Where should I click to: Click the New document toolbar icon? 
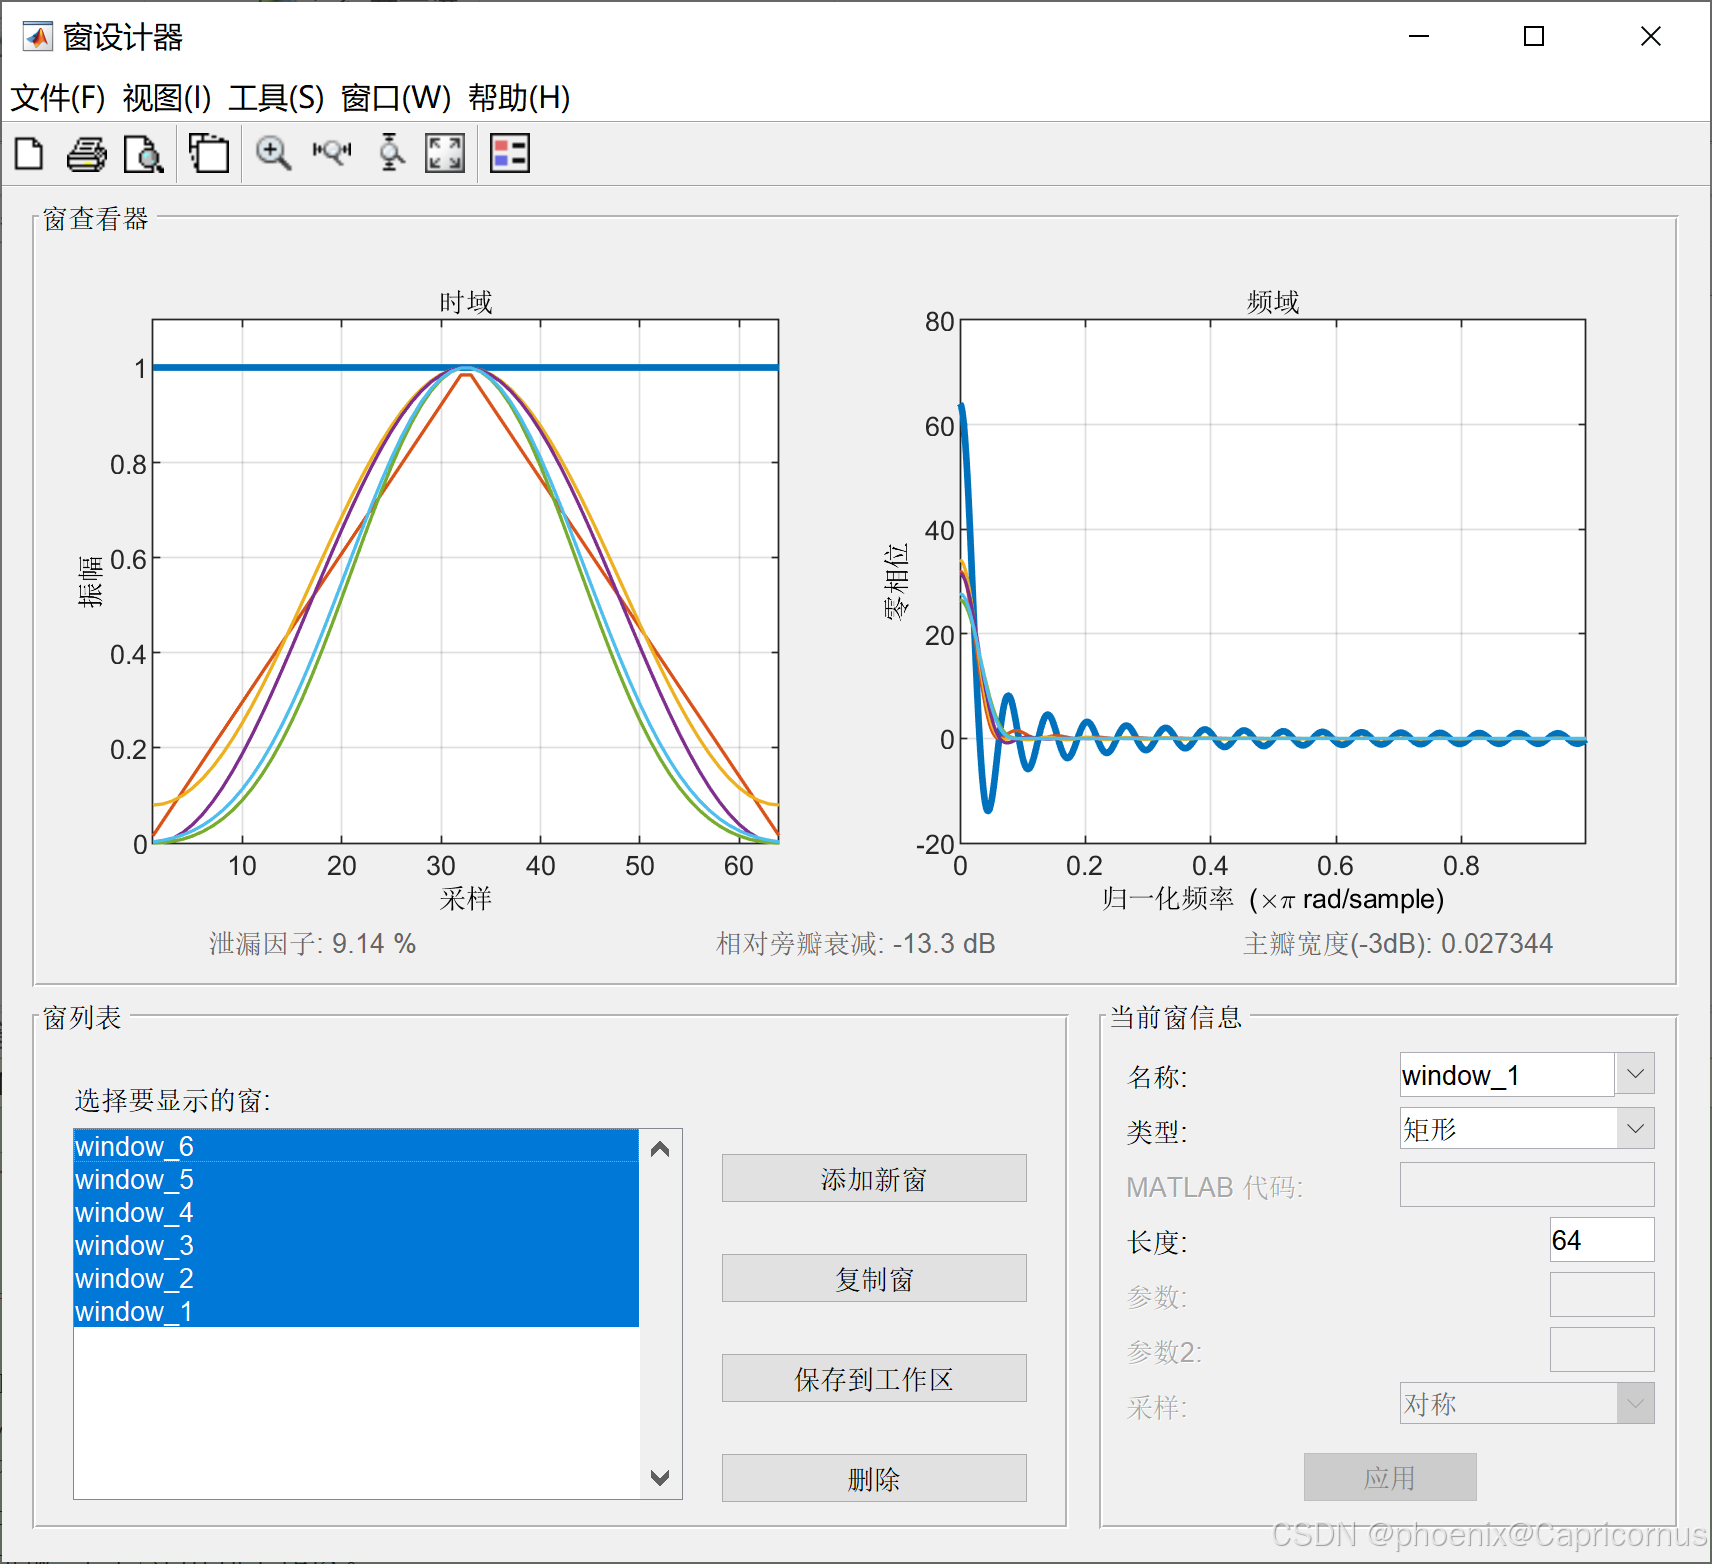(29, 154)
